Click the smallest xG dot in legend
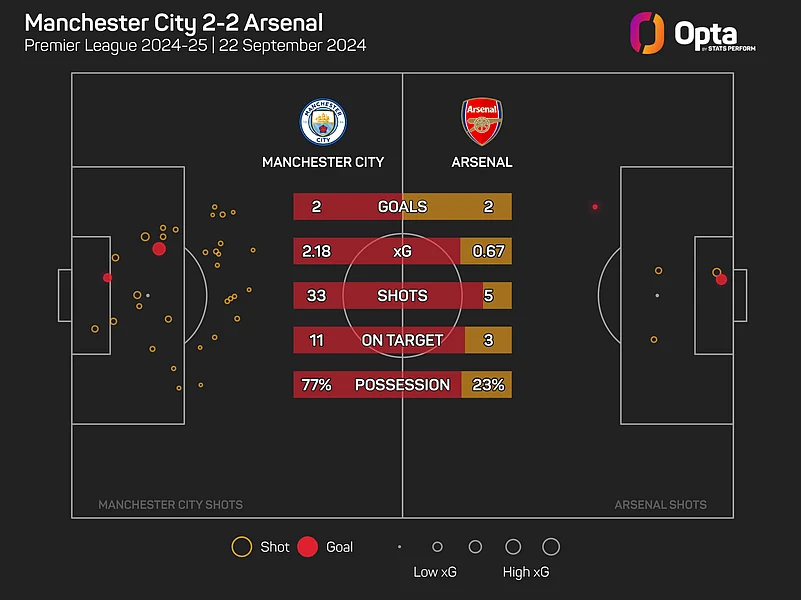The image size is (801, 600). 399,547
